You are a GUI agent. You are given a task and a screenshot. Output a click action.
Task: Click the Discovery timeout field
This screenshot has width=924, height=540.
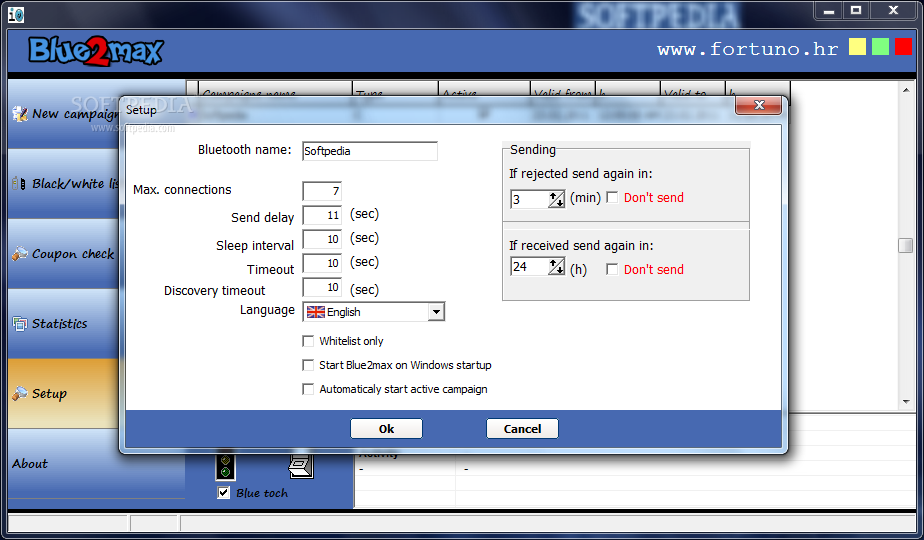(322, 287)
